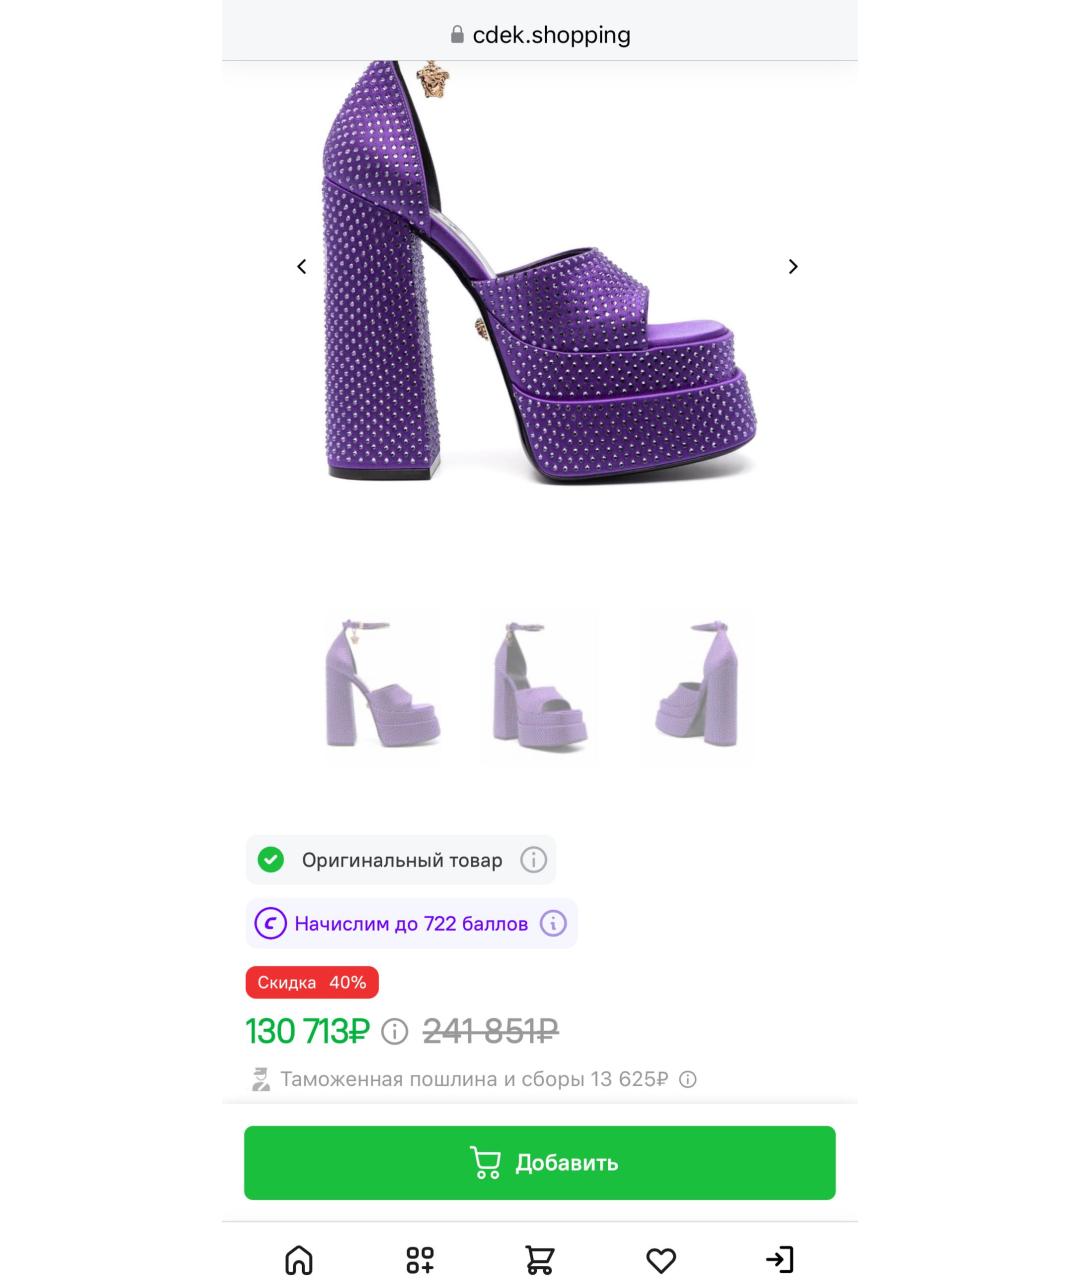1080x1280 pixels.
Task: Tap the Оригинальный товар badge
Action: tap(401, 860)
